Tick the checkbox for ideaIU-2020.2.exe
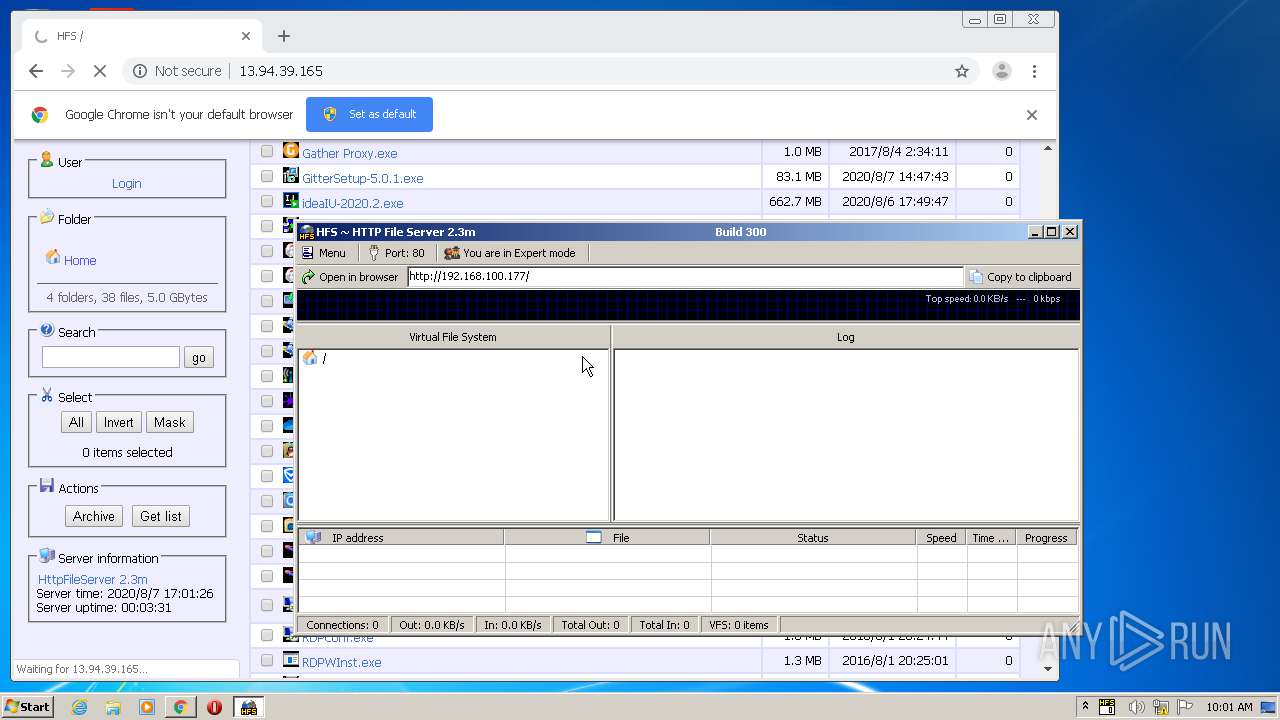The image size is (1280, 720). pos(267,201)
